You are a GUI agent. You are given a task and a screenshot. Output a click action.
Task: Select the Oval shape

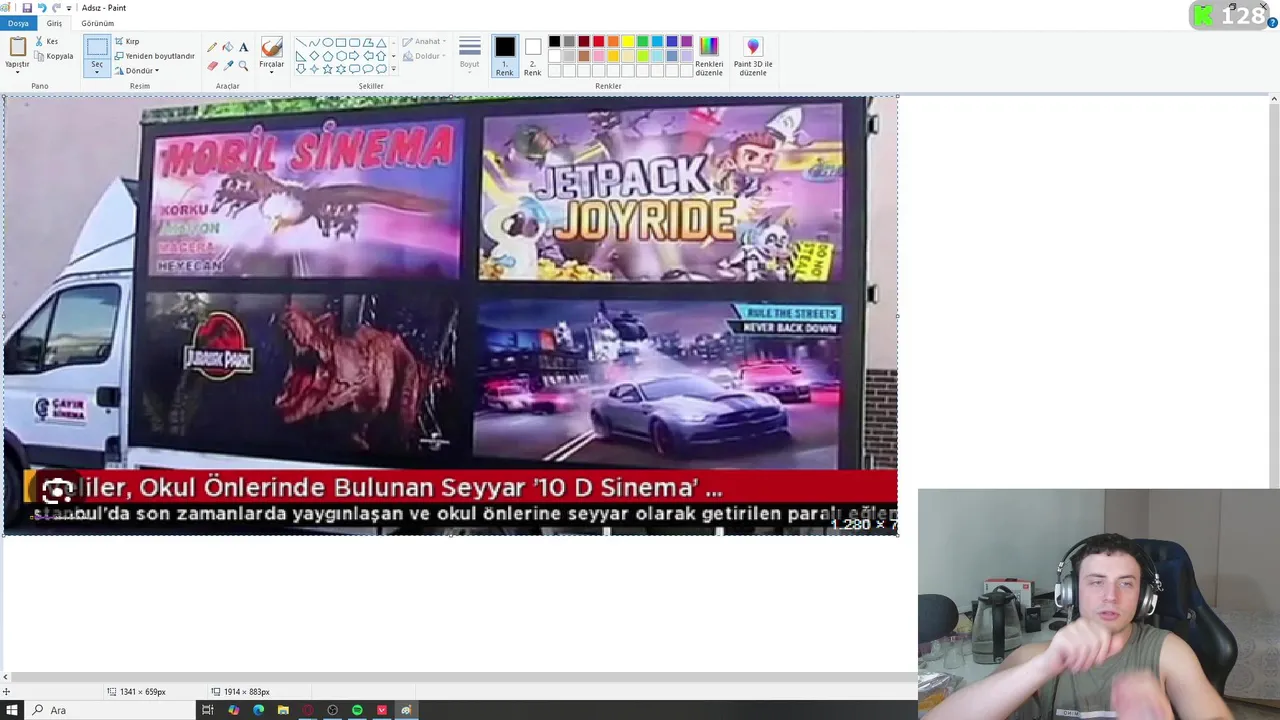point(328,43)
